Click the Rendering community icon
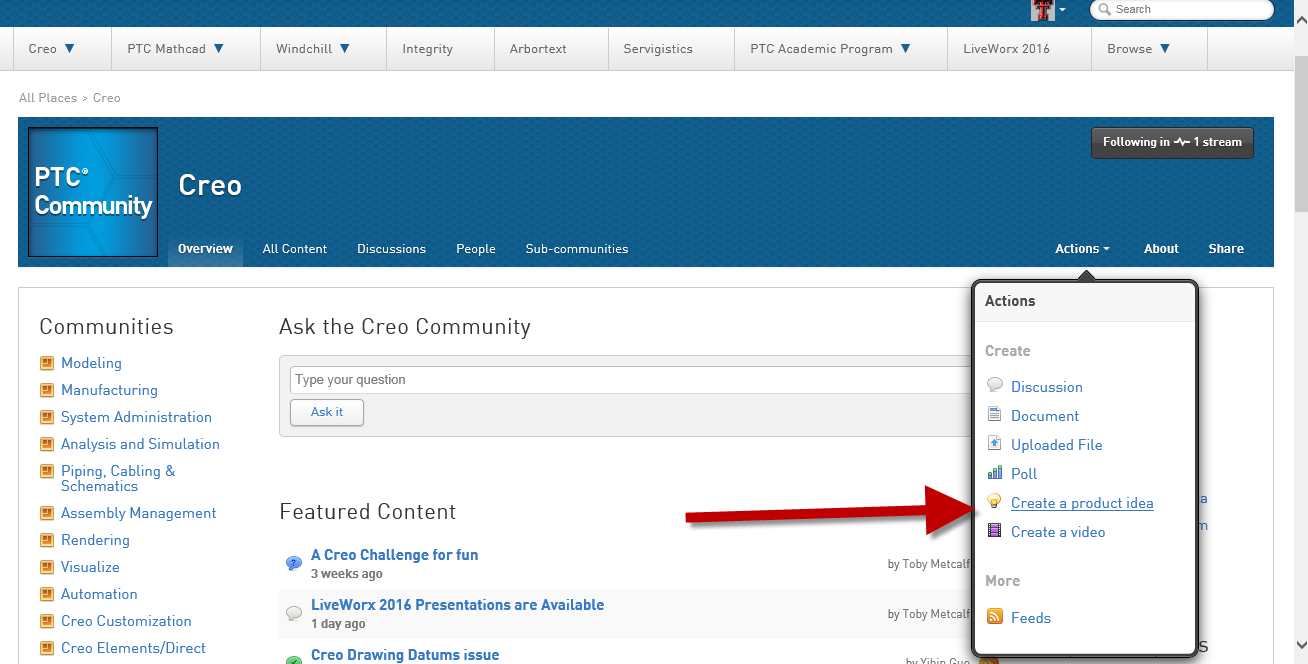This screenshot has width=1308, height=664. click(46, 540)
